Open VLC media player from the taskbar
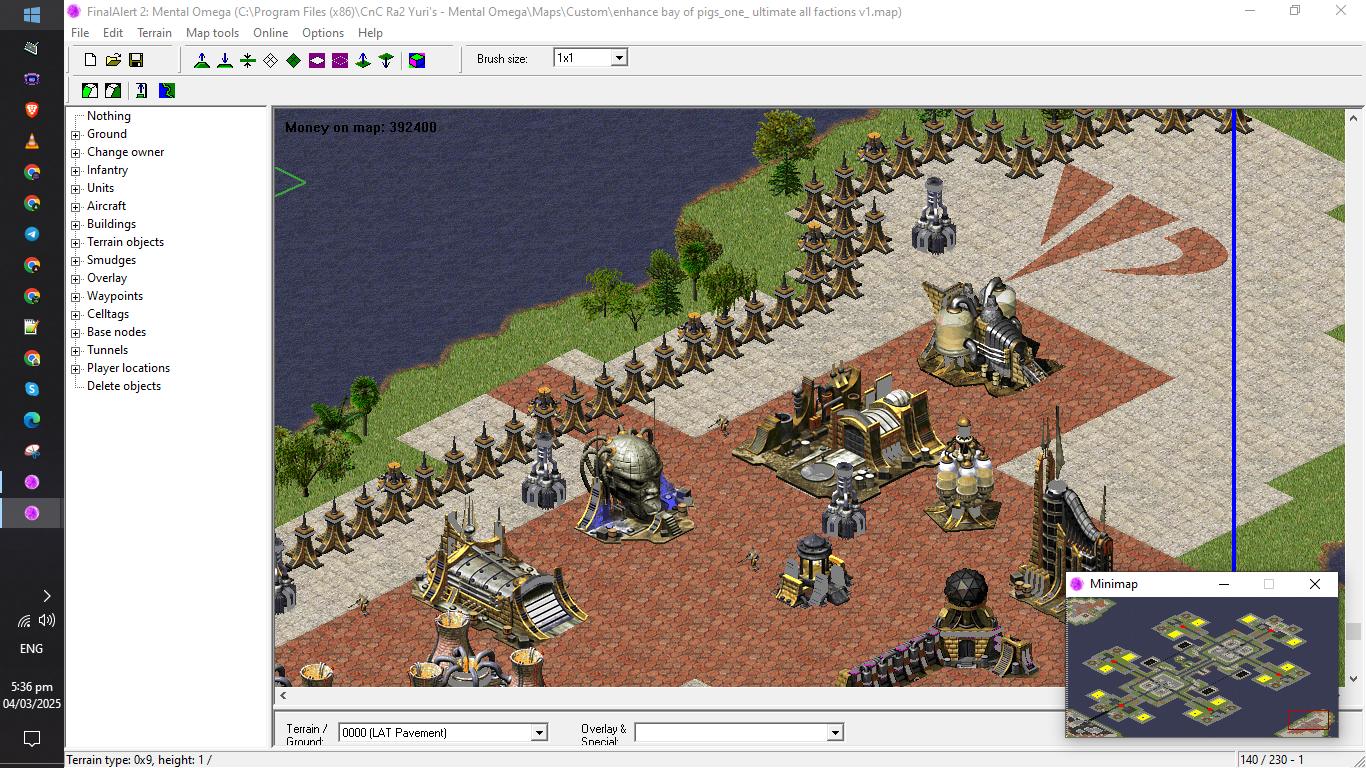 pyautogui.click(x=31, y=141)
